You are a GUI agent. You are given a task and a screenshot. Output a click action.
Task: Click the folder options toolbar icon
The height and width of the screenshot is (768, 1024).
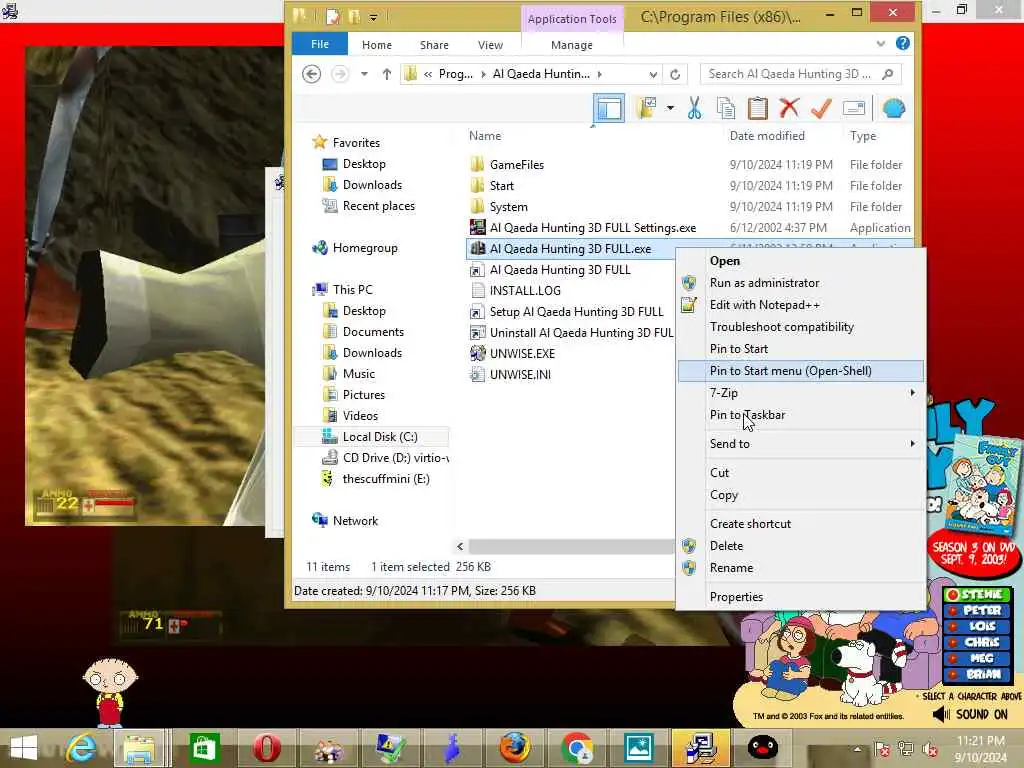click(x=647, y=108)
